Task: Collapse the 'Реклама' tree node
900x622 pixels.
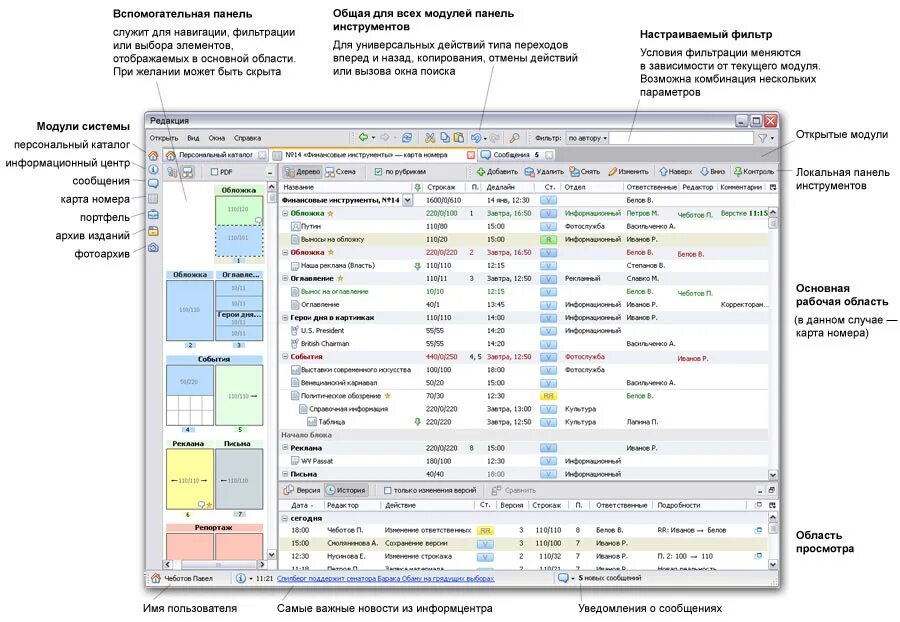Action: click(x=285, y=448)
